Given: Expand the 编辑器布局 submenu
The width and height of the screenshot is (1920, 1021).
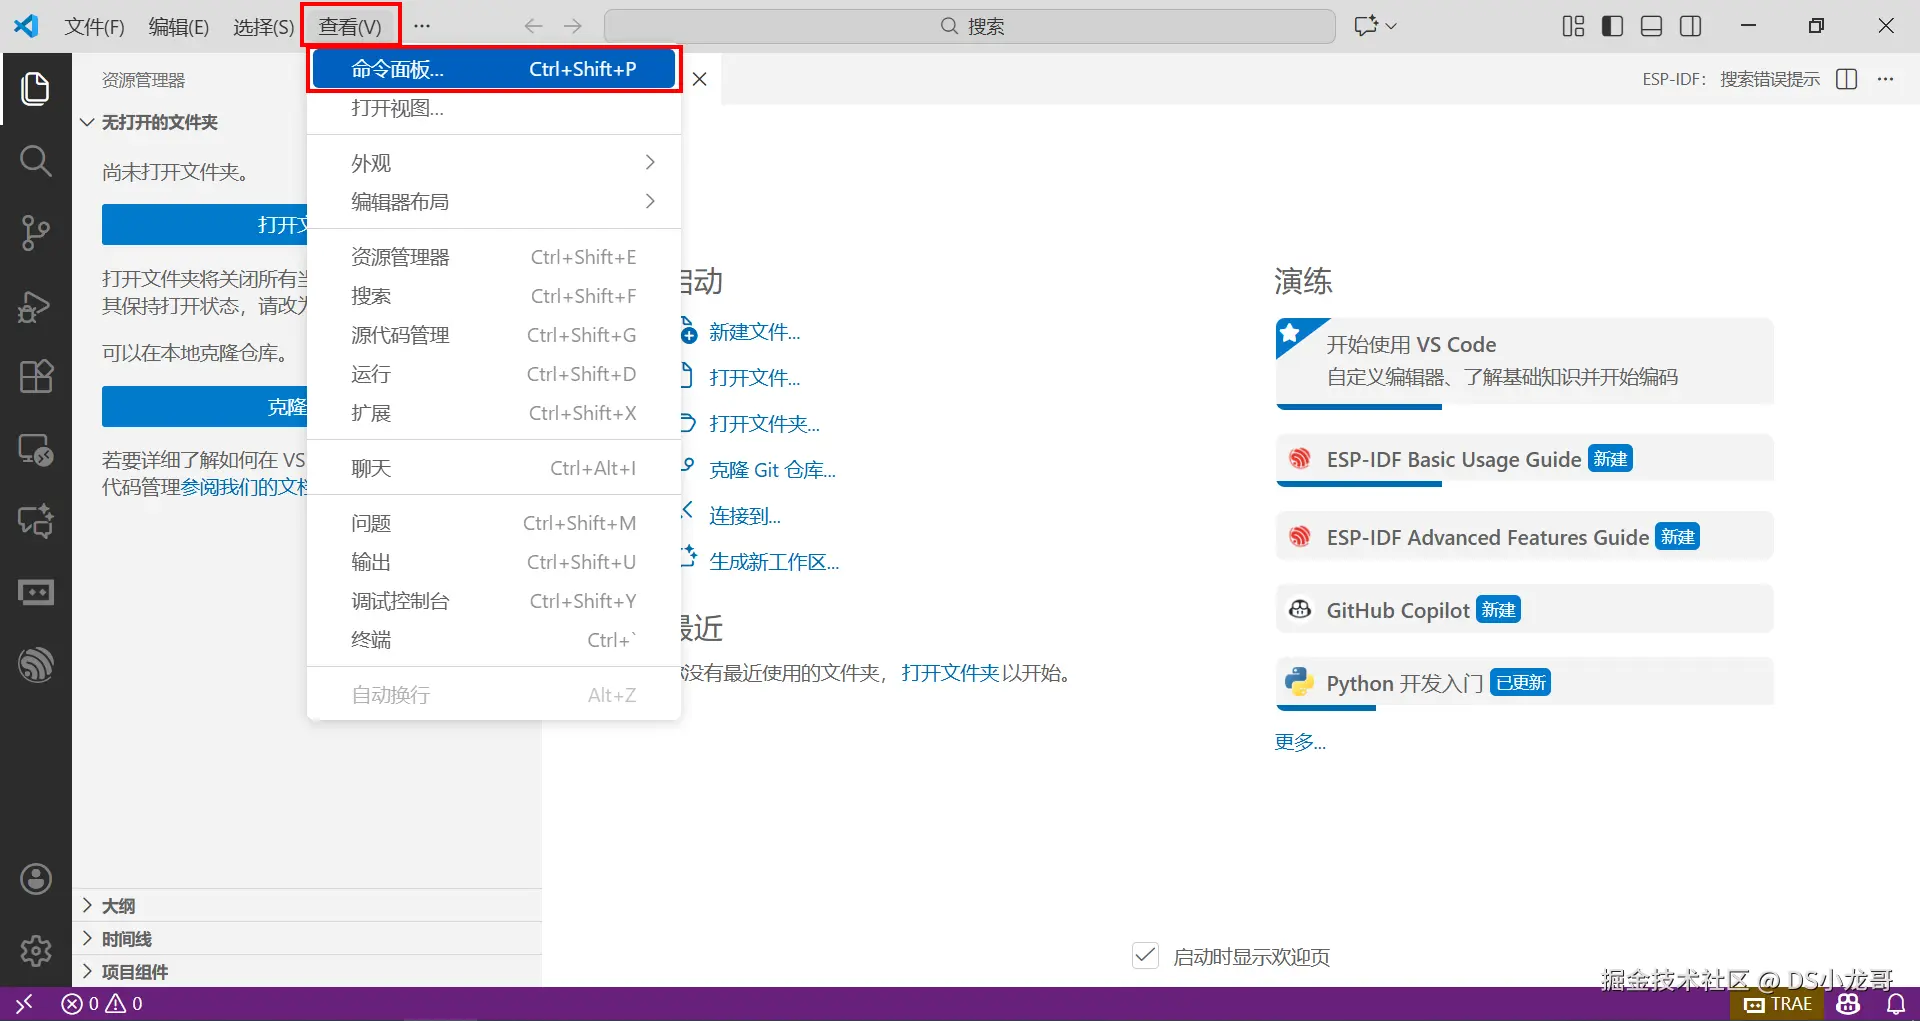Looking at the screenshot, I should 494,202.
